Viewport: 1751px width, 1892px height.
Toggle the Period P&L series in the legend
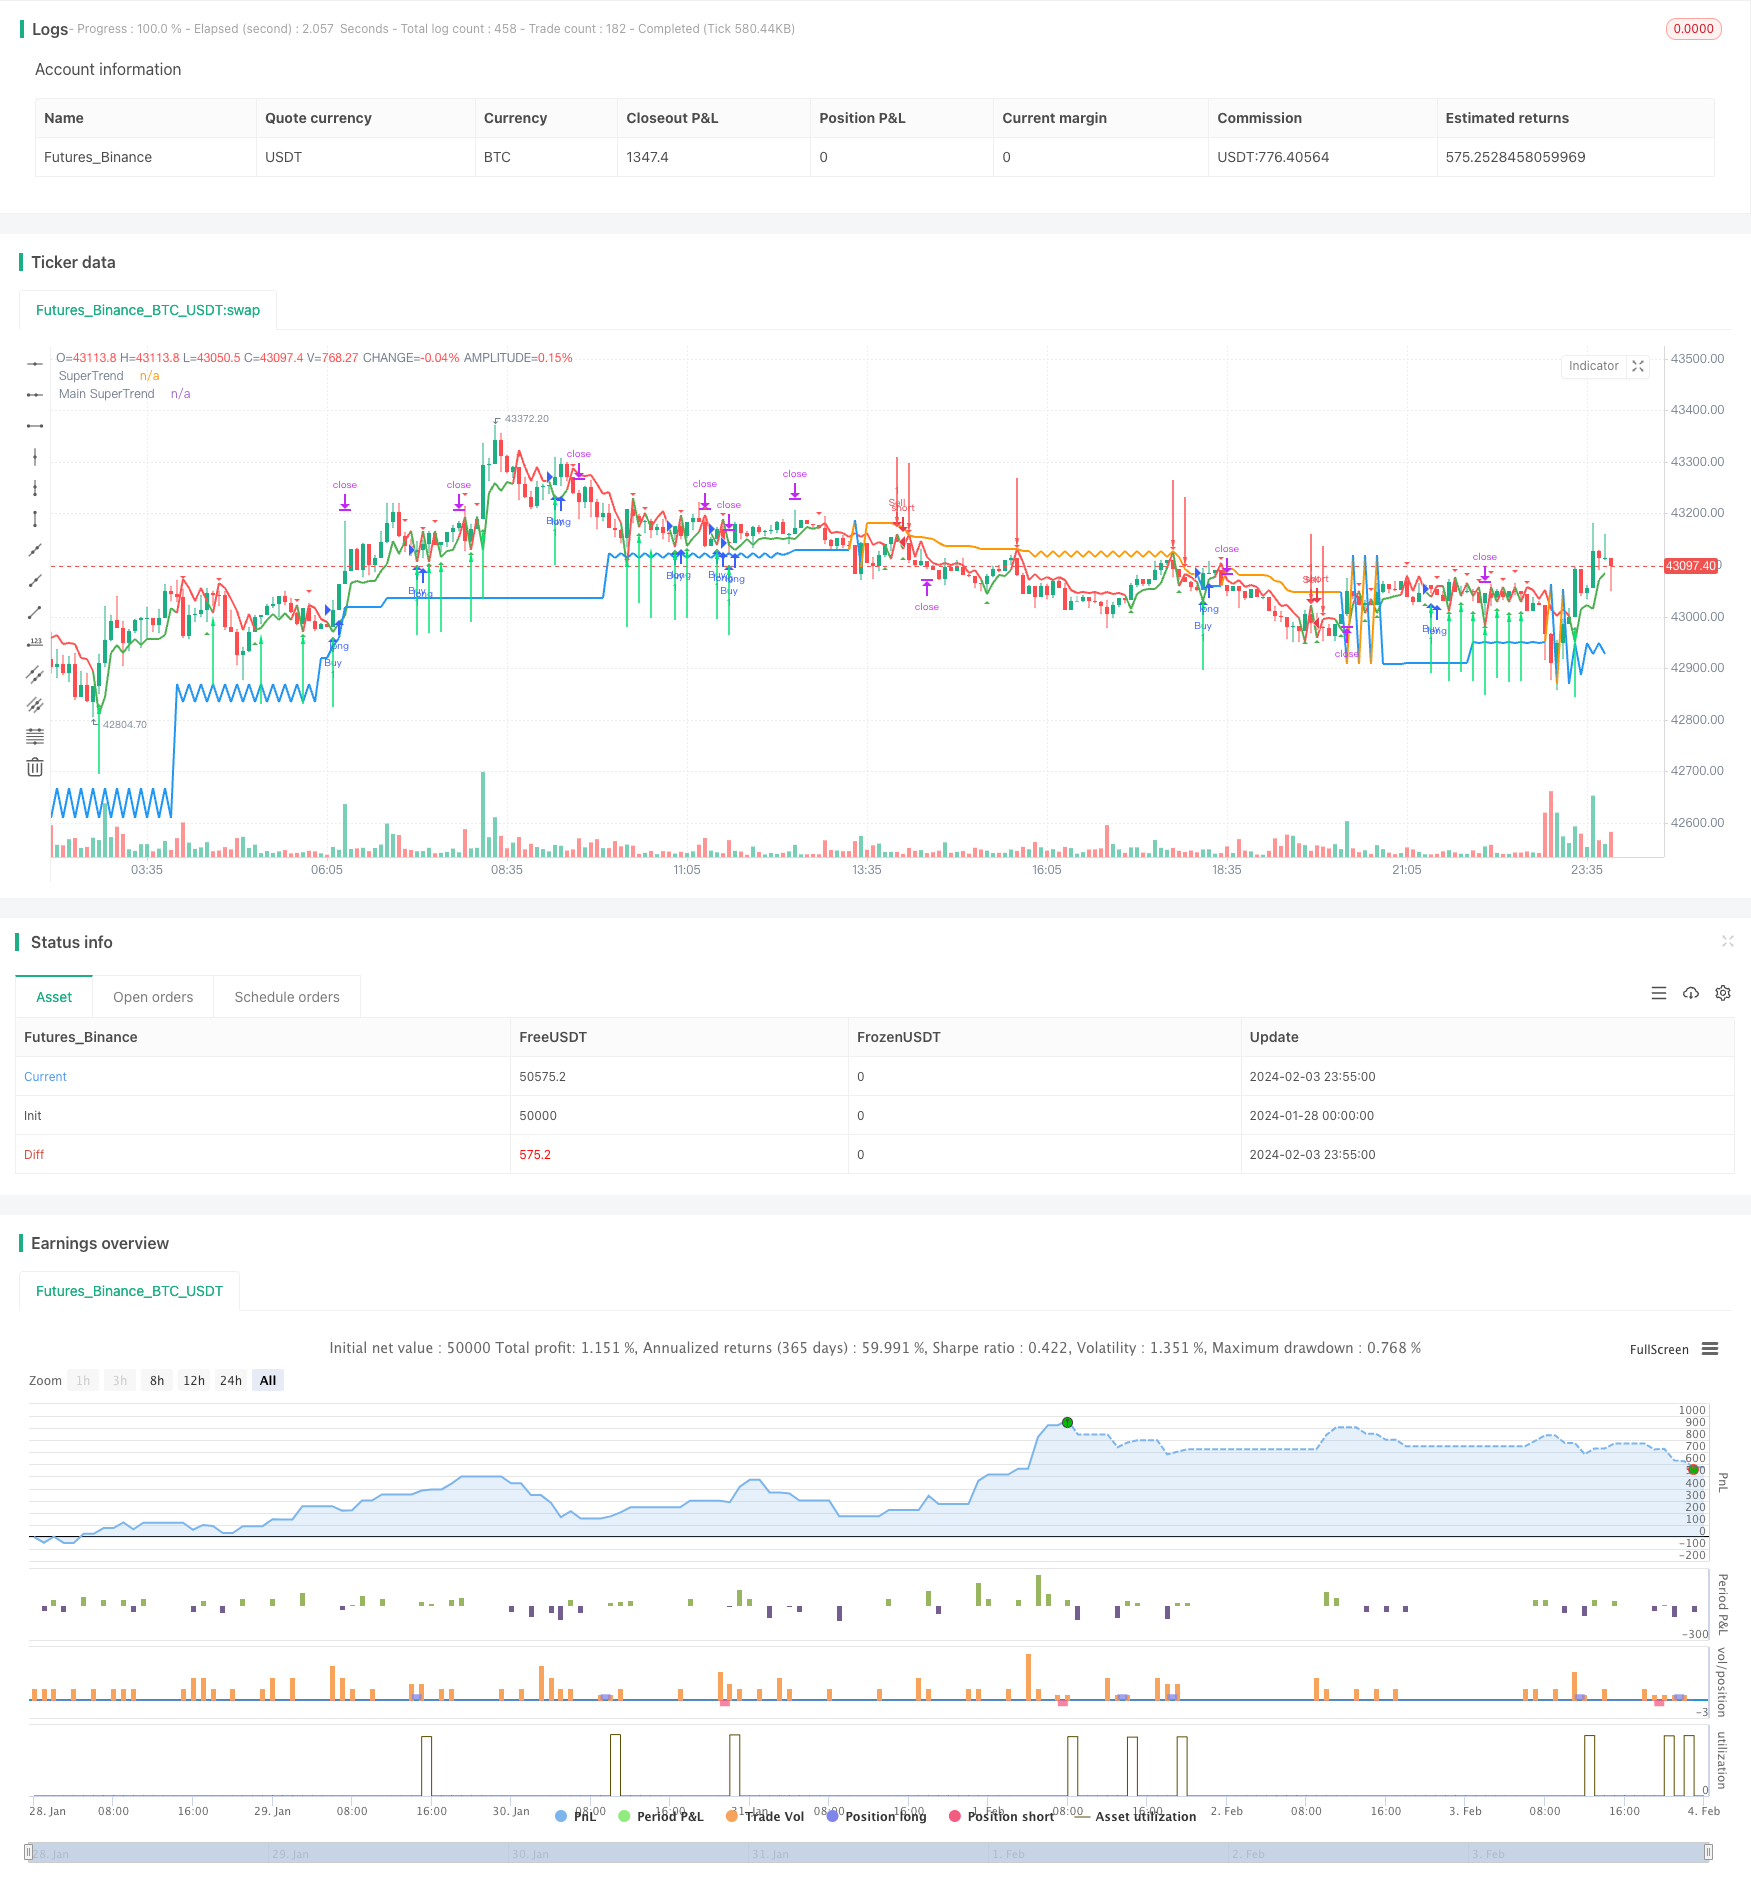[x=661, y=1816]
